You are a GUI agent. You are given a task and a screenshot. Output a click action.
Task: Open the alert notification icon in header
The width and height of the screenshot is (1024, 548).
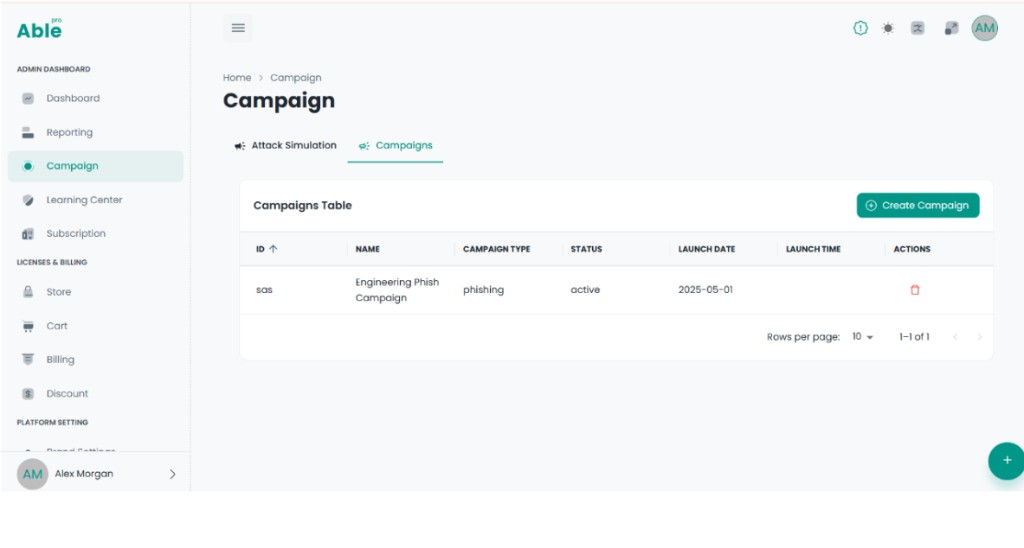click(860, 28)
